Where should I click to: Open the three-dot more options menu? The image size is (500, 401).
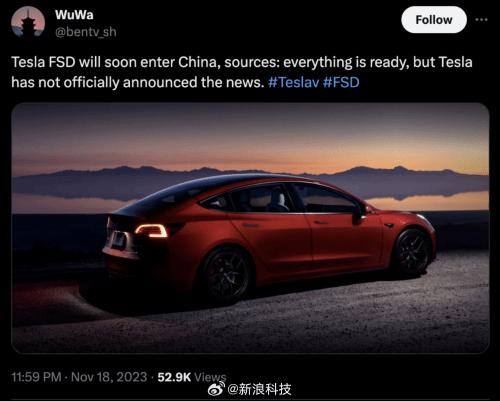[481, 20]
